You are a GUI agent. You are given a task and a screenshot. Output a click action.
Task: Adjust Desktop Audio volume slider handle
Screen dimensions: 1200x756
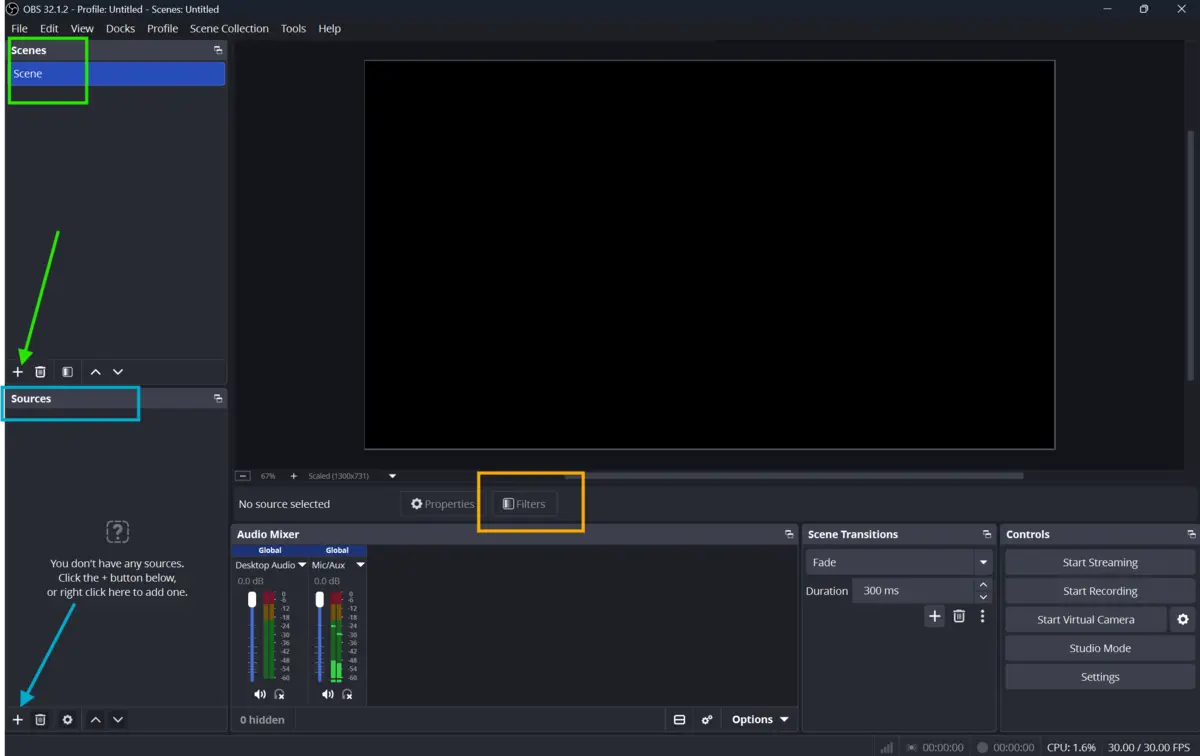click(252, 599)
